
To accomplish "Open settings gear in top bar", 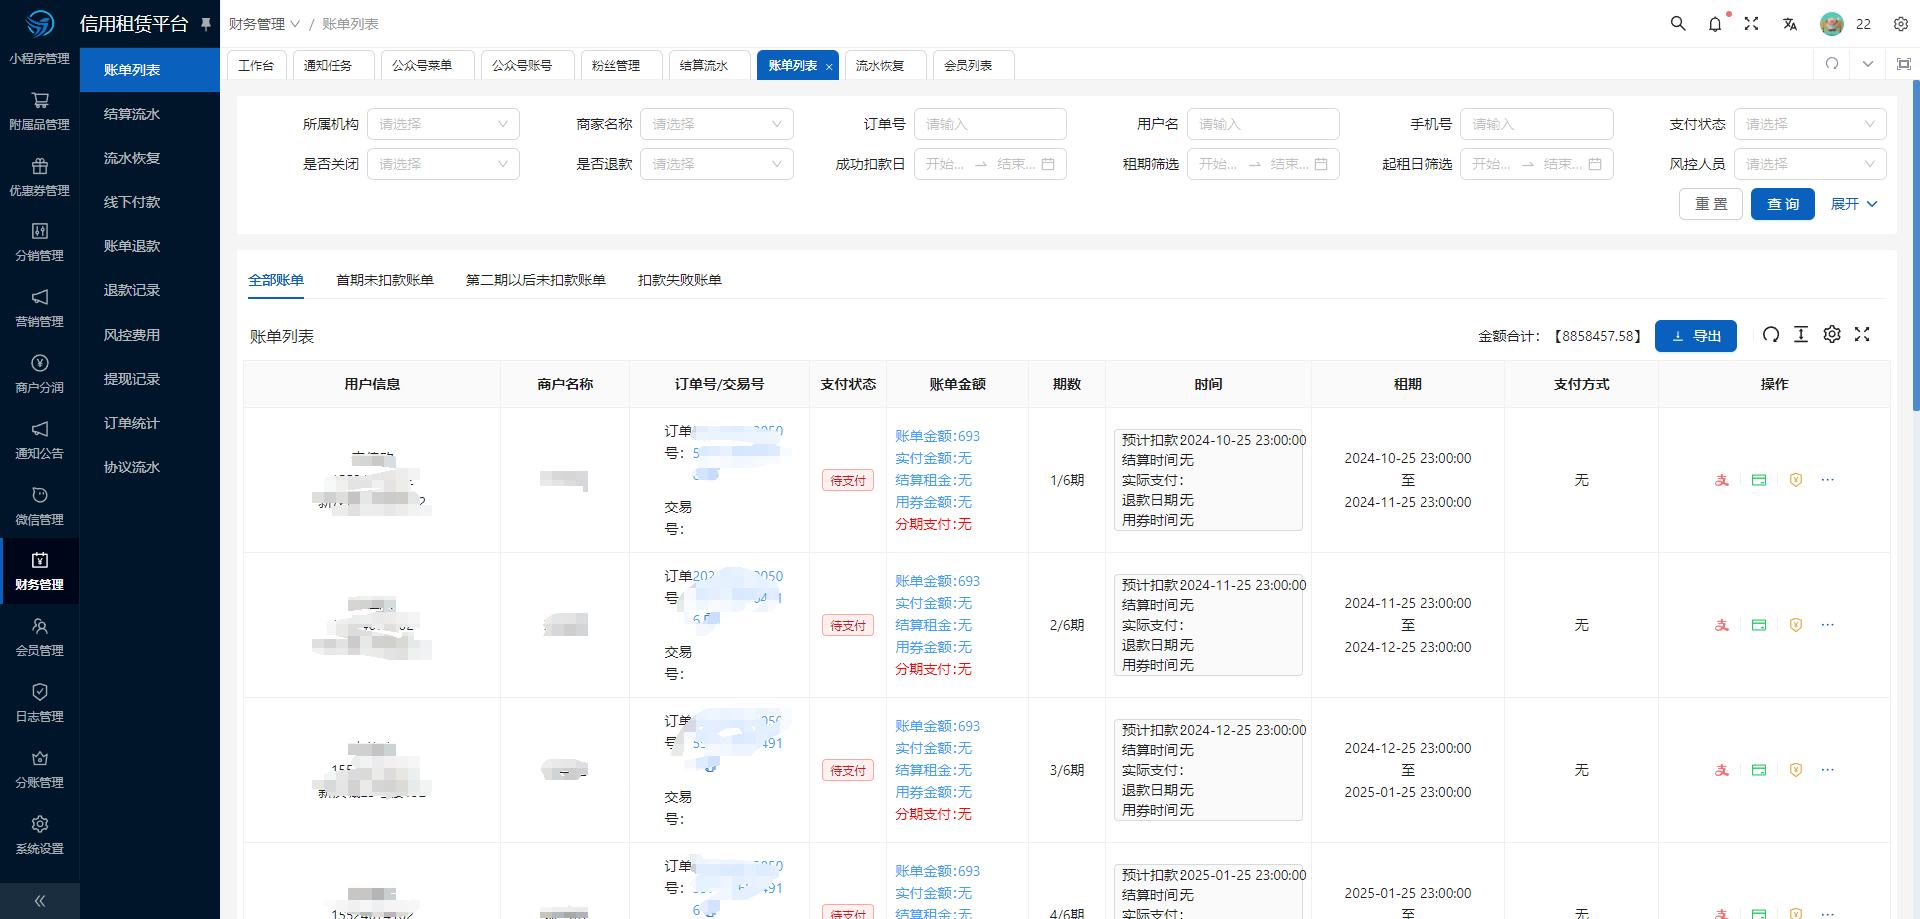I will pyautogui.click(x=1901, y=24).
